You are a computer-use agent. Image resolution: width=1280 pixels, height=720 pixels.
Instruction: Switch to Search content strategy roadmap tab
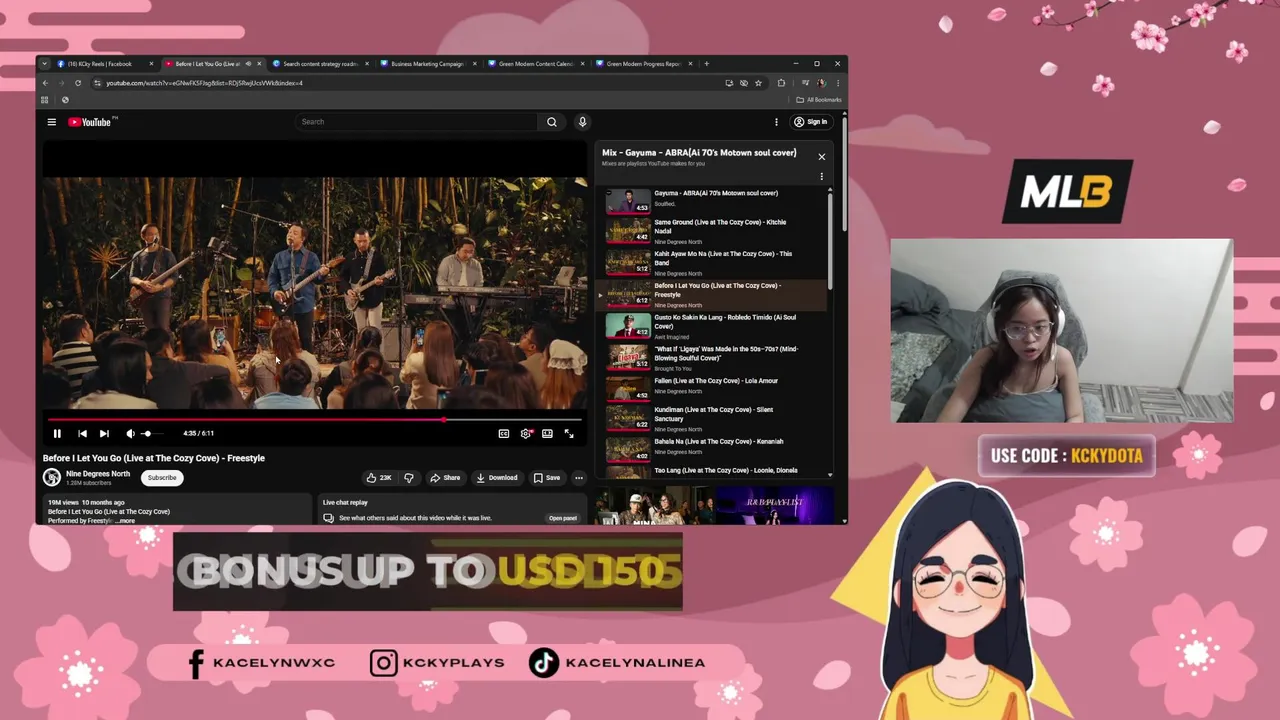(x=320, y=64)
